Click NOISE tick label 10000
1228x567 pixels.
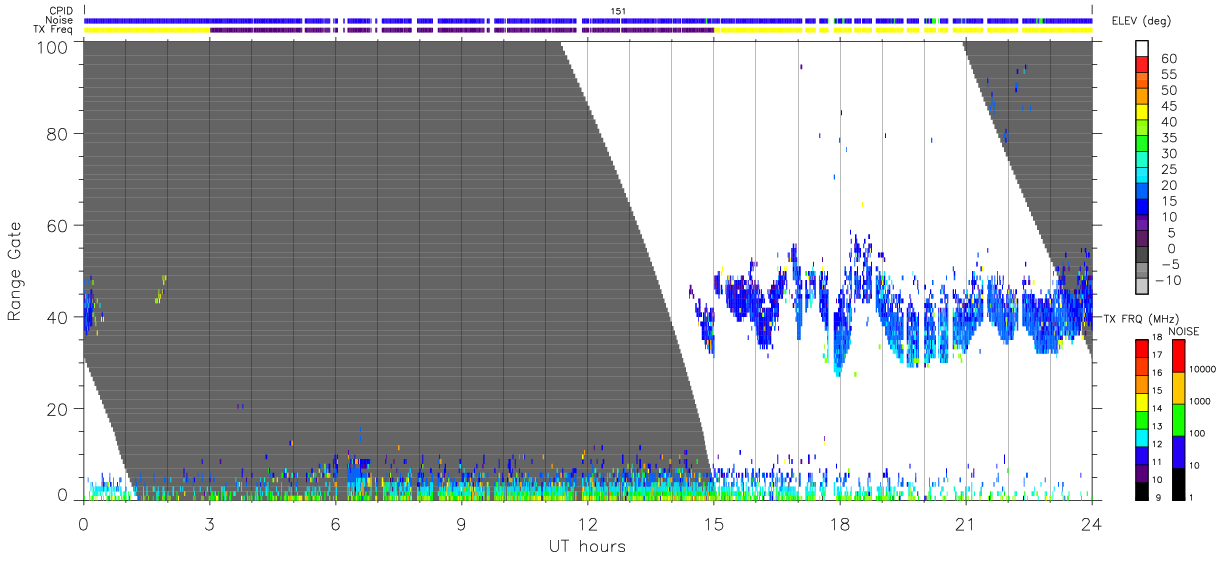coord(1205,371)
